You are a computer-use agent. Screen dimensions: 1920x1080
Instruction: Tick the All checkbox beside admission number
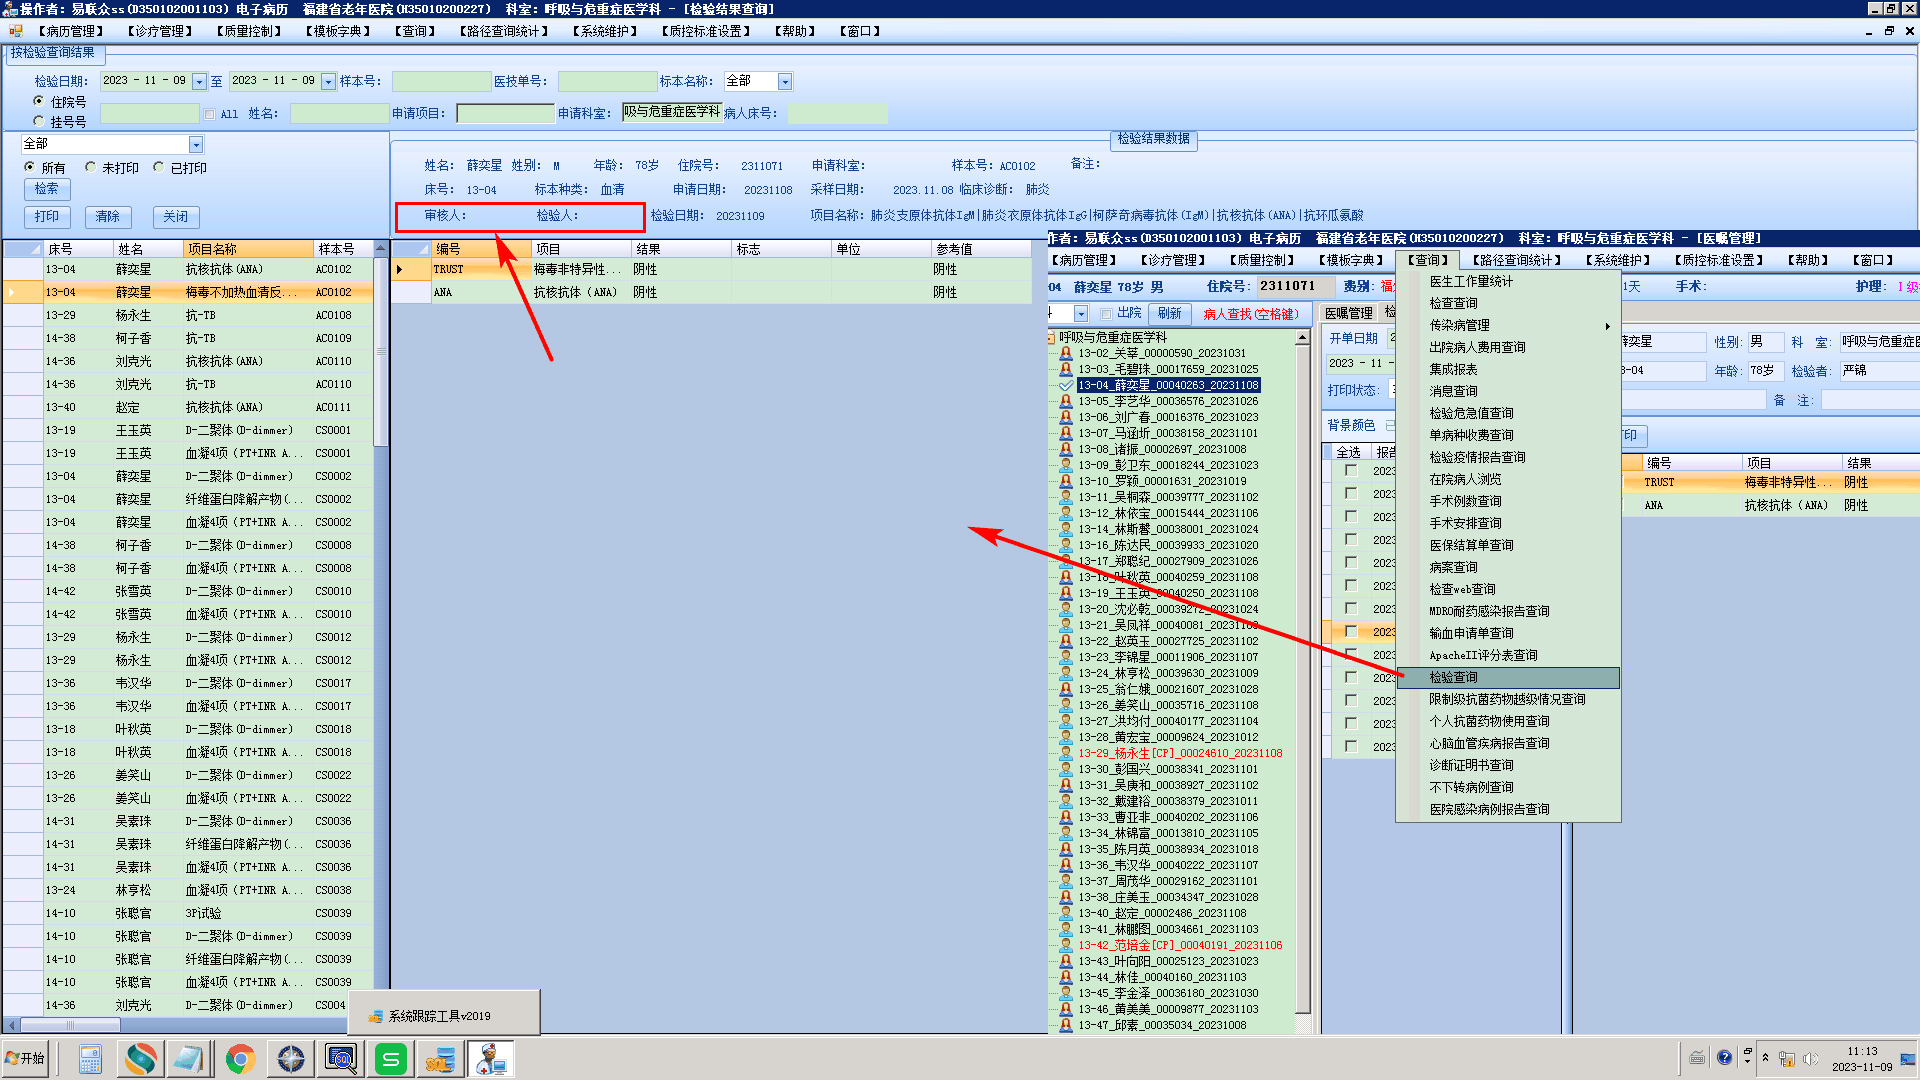(x=210, y=114)
